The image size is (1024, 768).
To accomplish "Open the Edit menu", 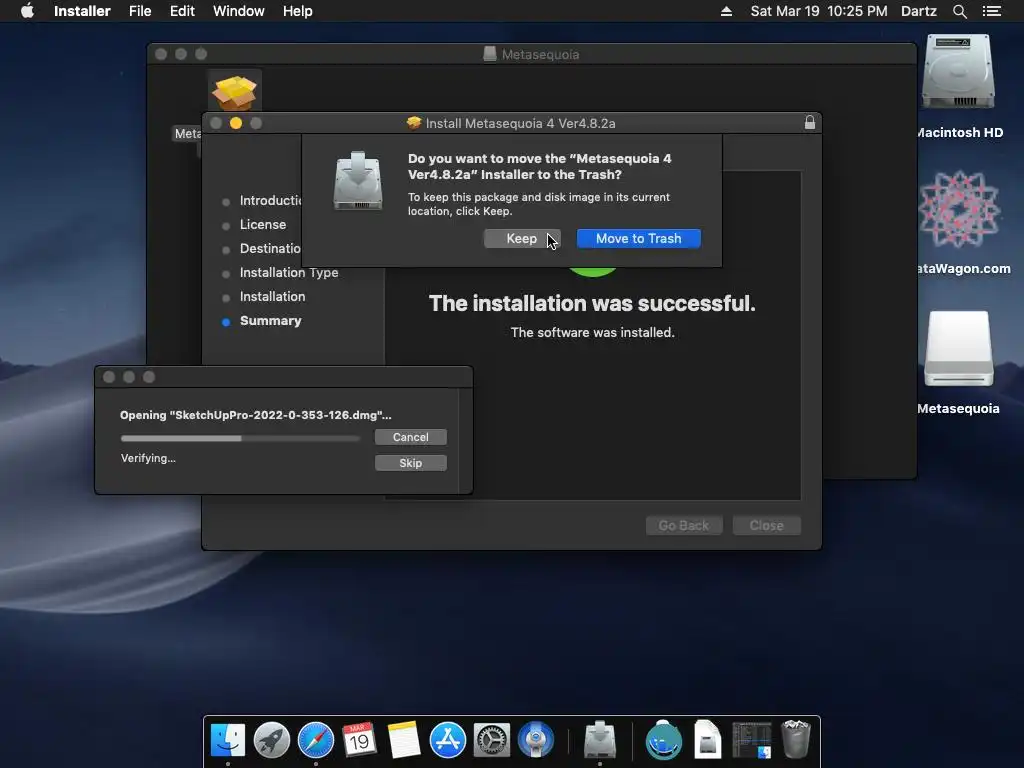I will pos(182,11).
